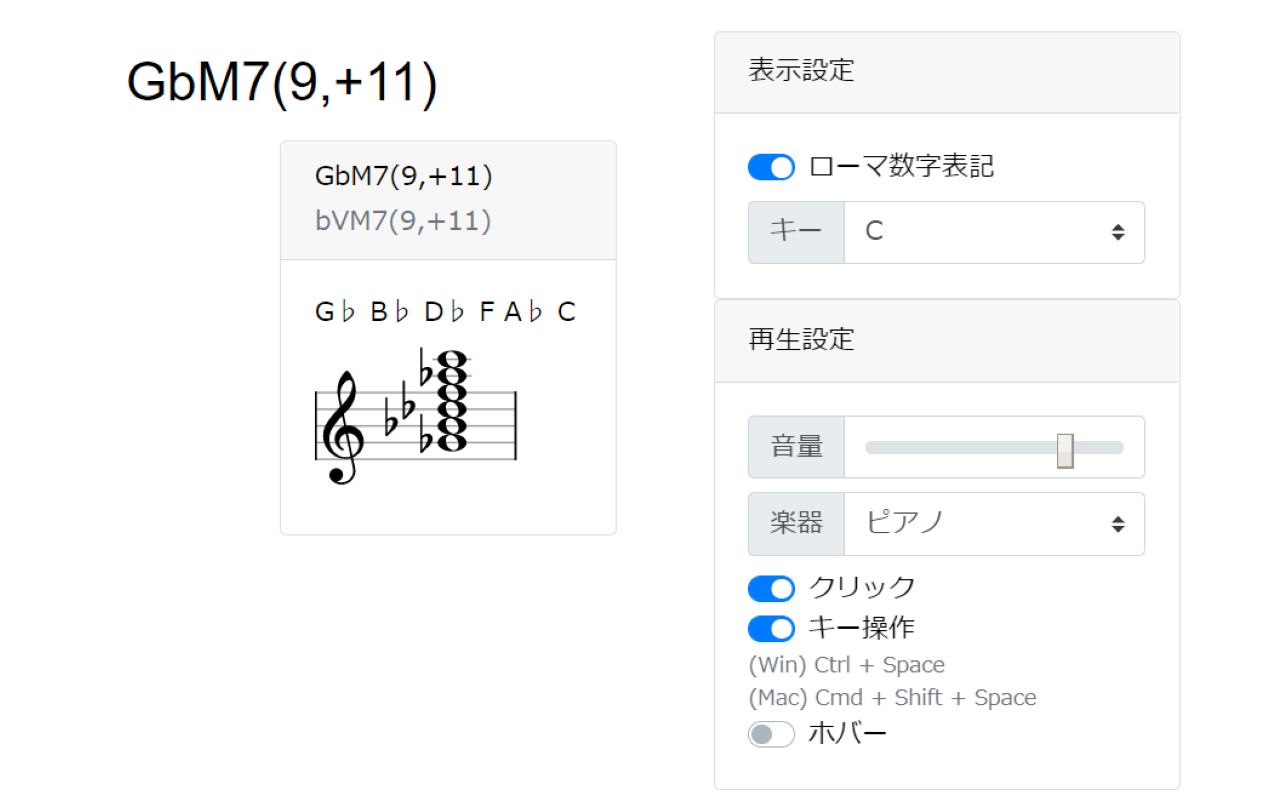Click the volume slider speaker row label 音量
This screenshot has width=1280, height=800.
click(x=795, y=447)
